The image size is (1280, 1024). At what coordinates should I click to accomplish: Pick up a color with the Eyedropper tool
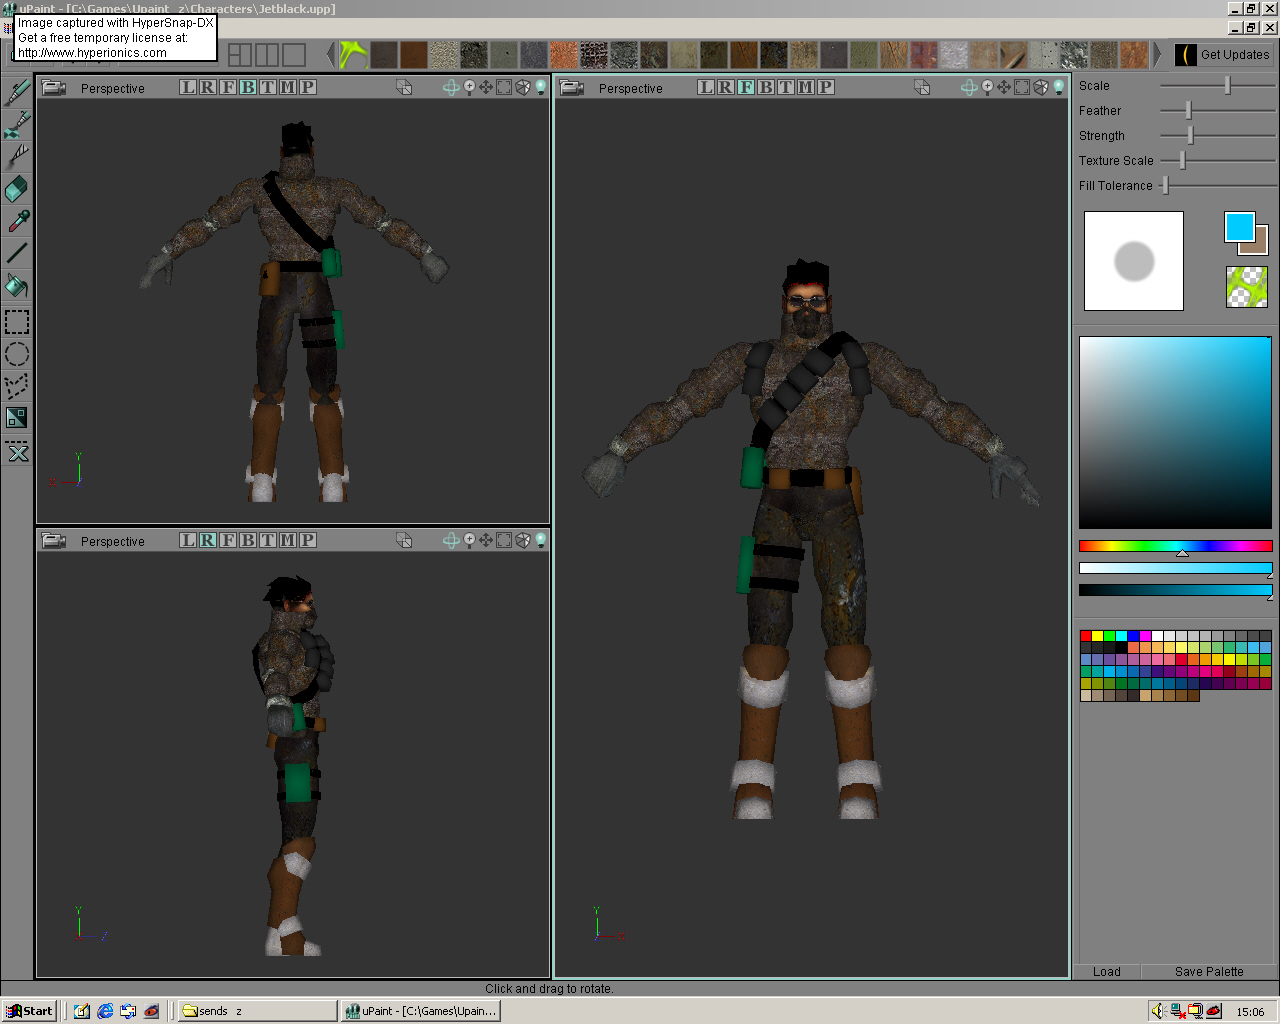[x=15, y=221]
